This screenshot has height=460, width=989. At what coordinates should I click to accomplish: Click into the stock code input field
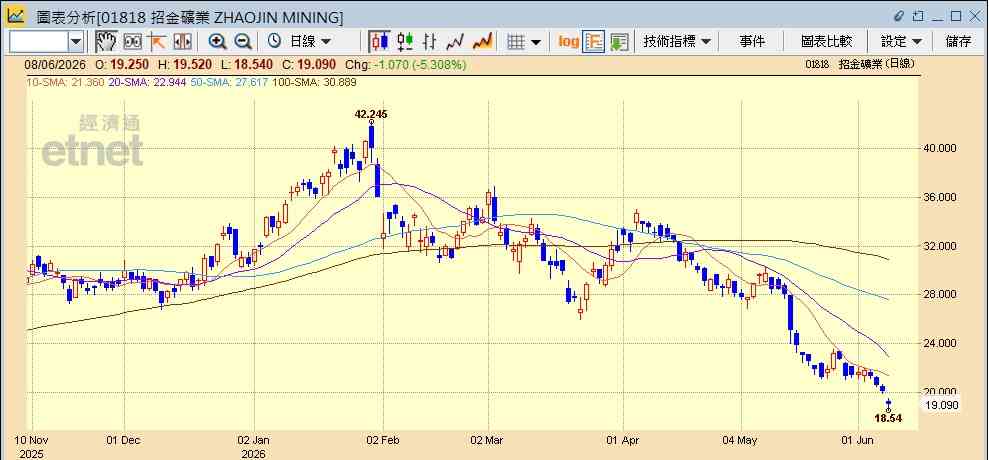[x=38, y=42]
